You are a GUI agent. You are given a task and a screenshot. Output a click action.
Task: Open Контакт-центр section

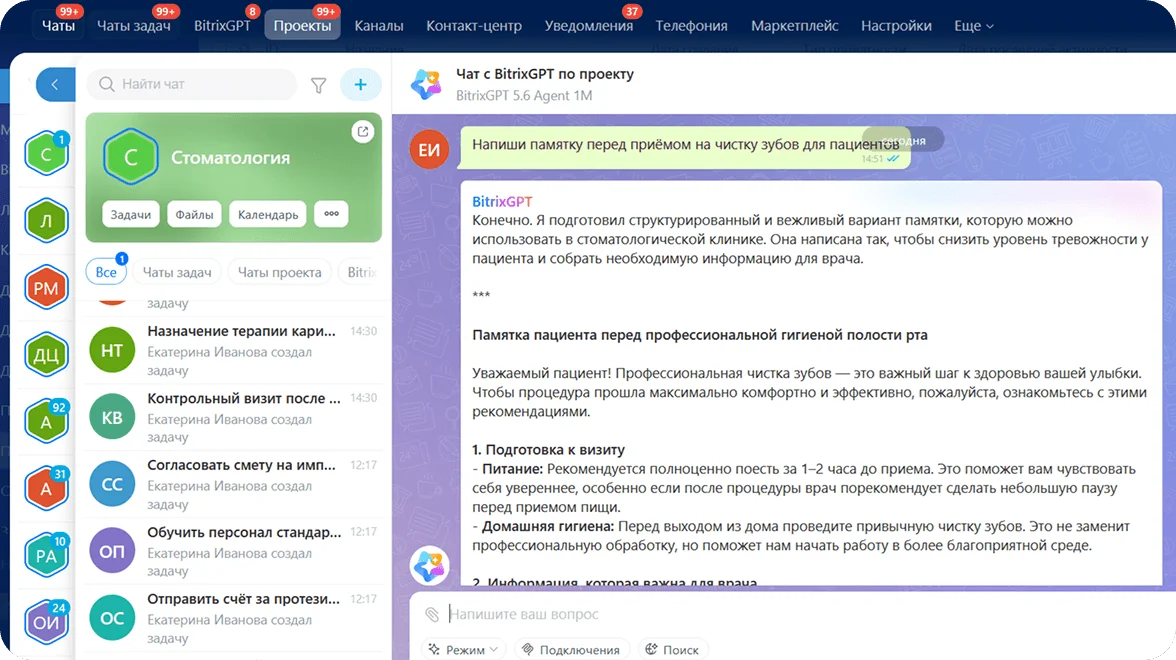coord(474,26)
